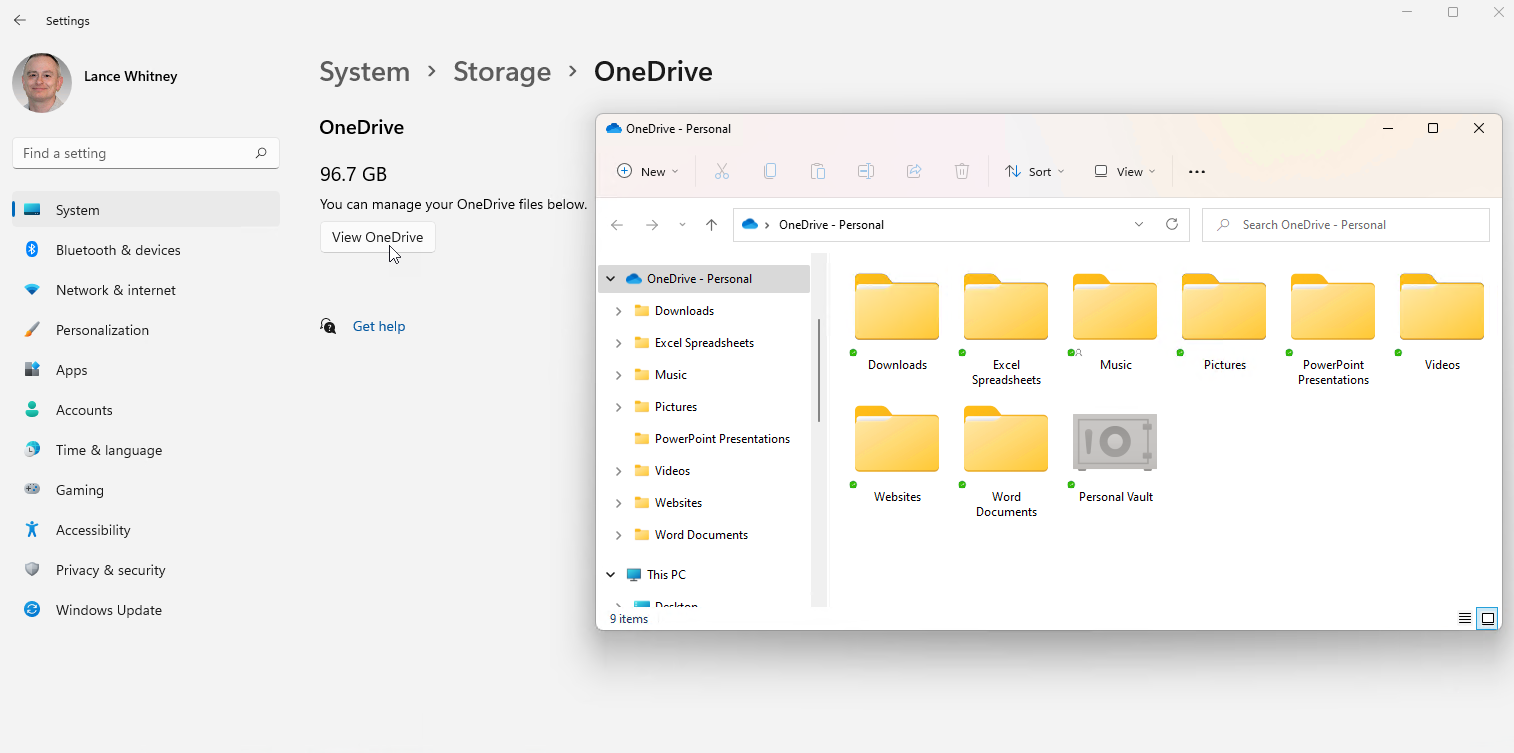
Task: Click the Rename icon in Explorer toolbar
Action: [x=866, y=171]
